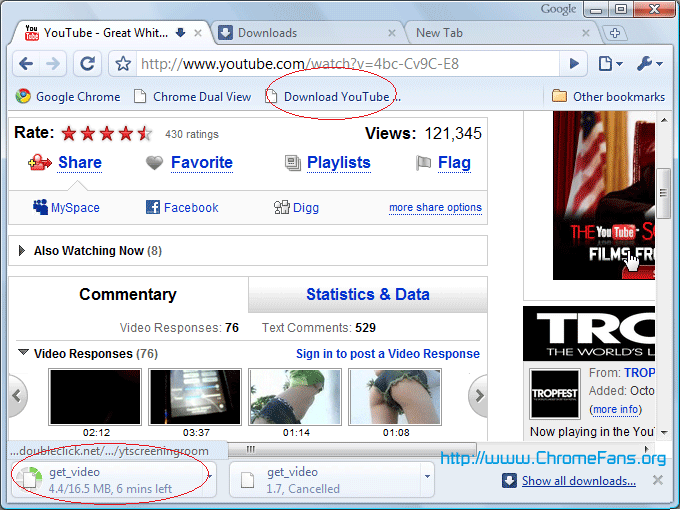Click the horizontal scrollbar thumb
The height and width of the screenshot is (510, 680).
(351, 449)
